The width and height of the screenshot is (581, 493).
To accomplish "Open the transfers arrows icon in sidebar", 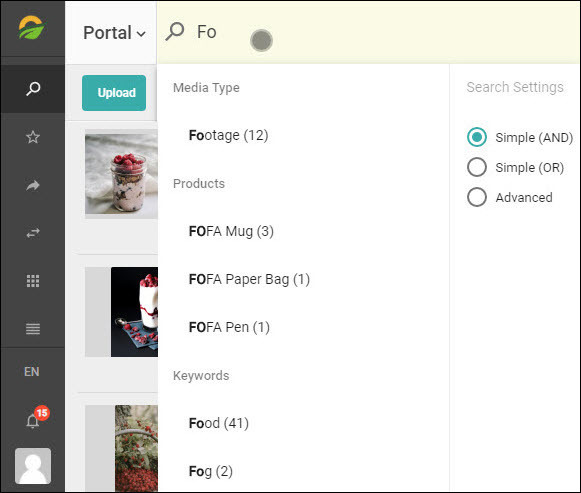I will tap(33, 233).
